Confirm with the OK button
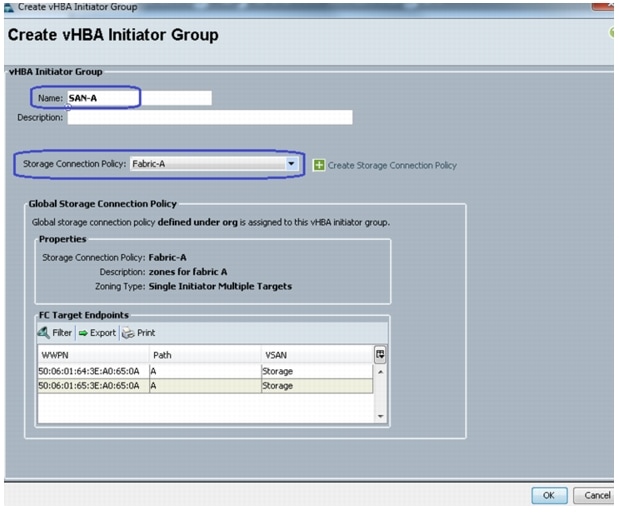Image resolution: width=619 pixels, height=526 pixels. (x=549, y=495)
